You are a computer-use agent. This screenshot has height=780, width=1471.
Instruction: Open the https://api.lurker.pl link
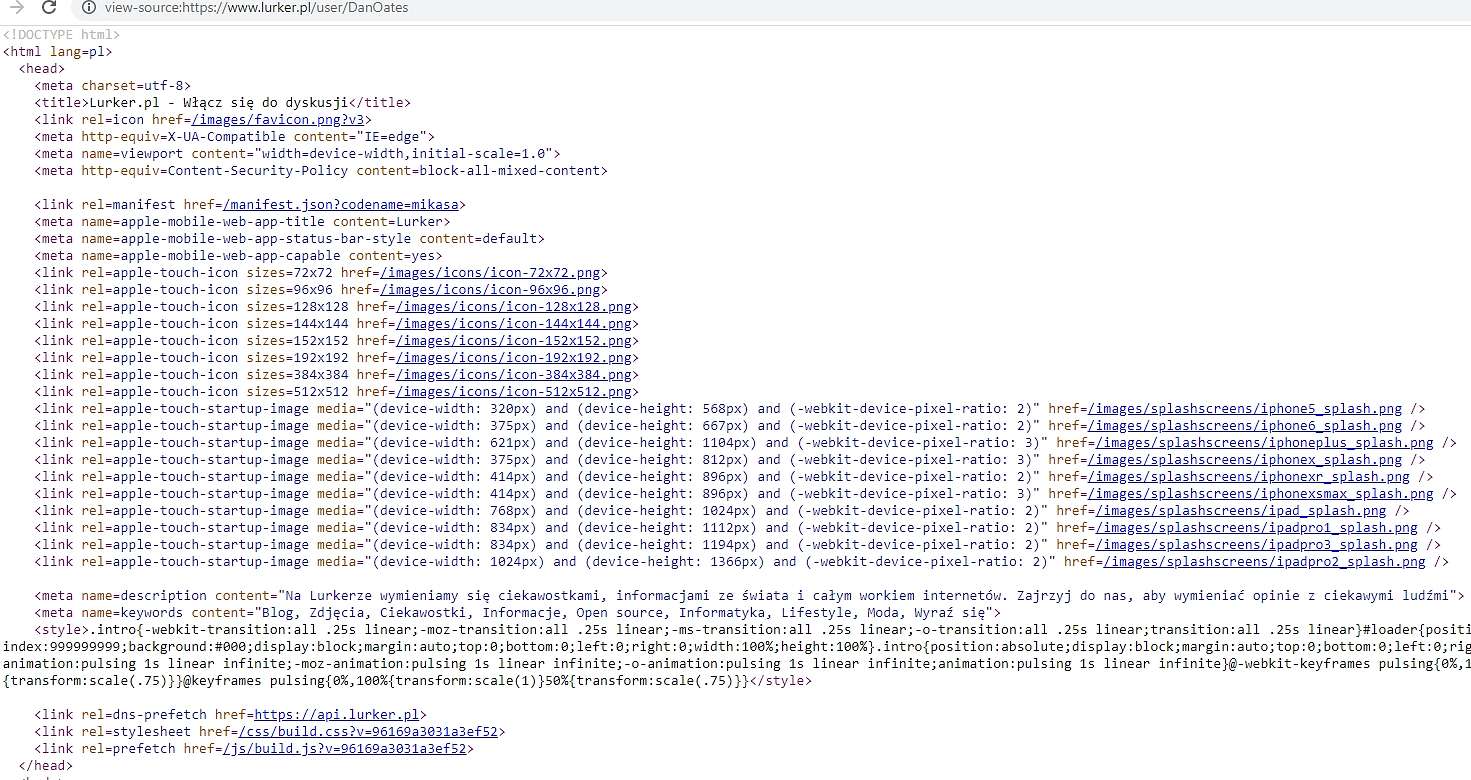(337, 714)
